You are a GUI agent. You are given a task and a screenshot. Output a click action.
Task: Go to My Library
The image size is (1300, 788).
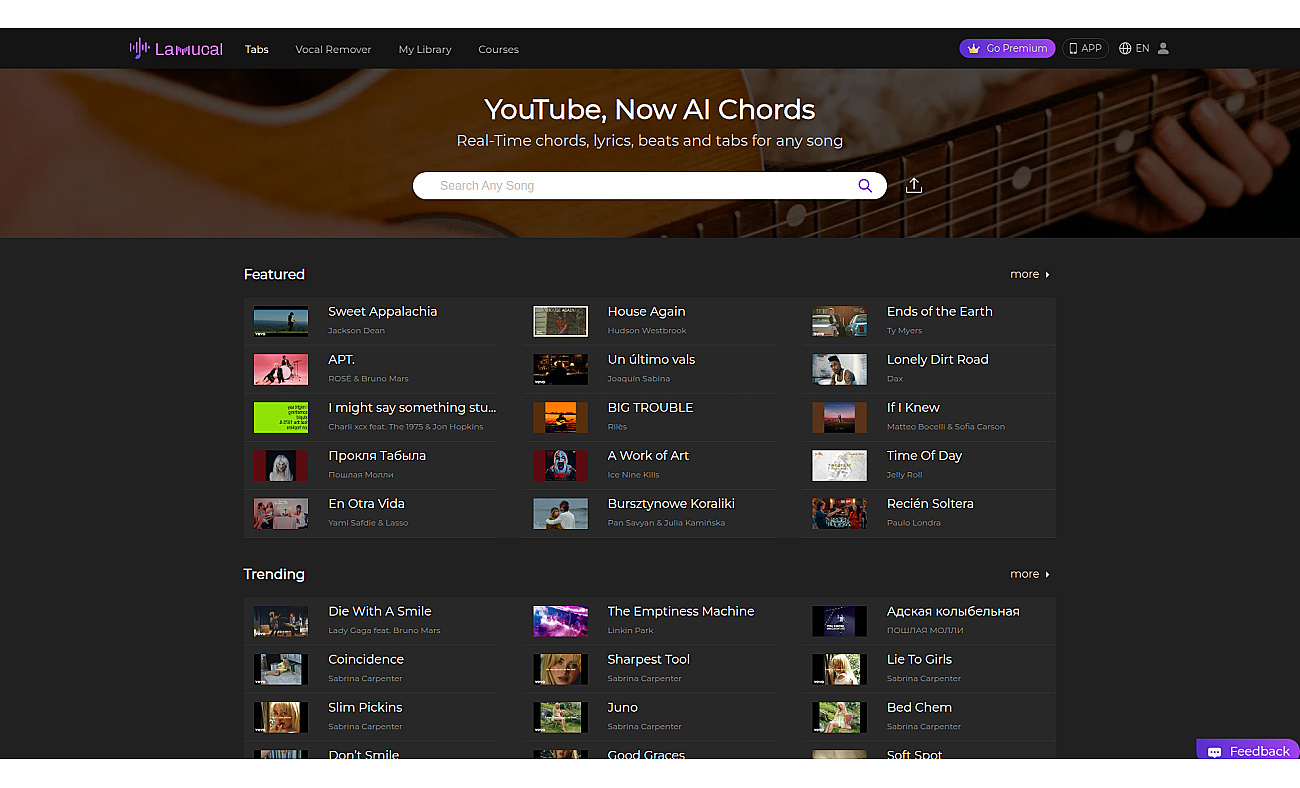point(425,49)
